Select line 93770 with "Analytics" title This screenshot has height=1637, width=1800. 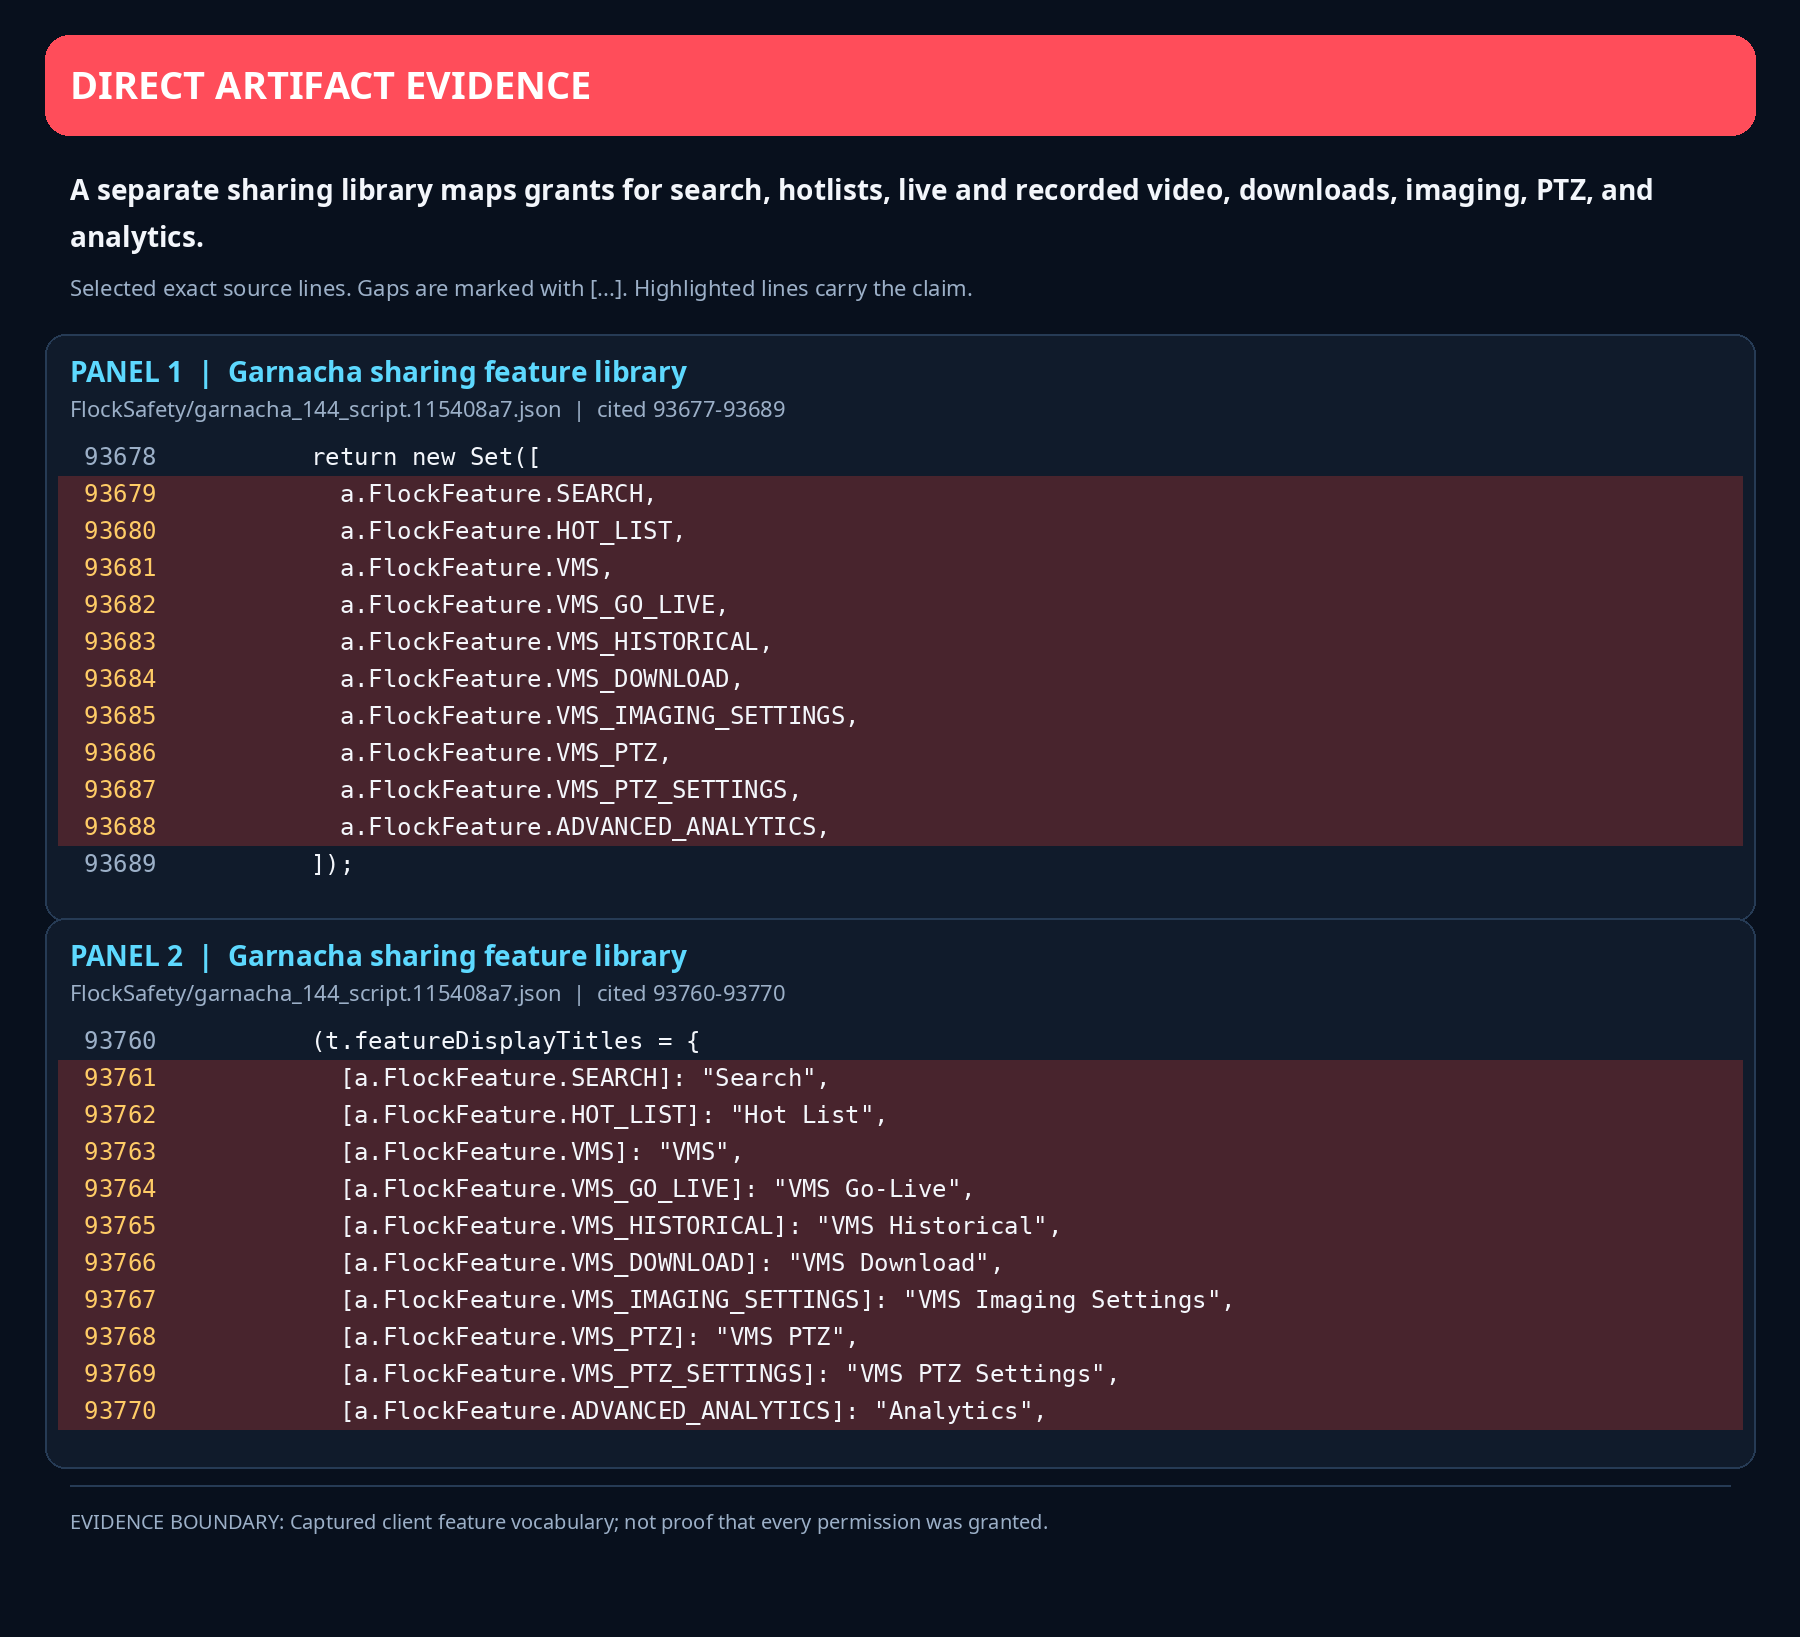[900, 1411]
